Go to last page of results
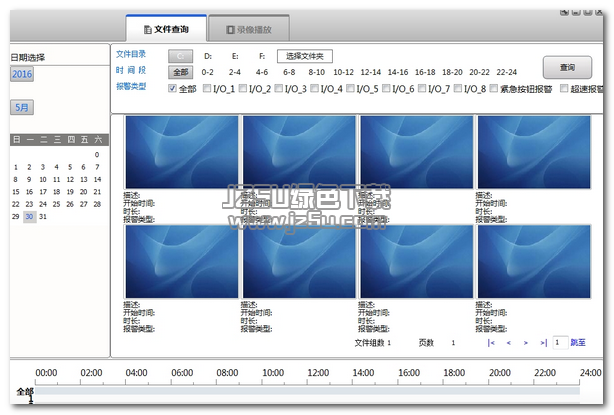 click(x=544, y=343)
